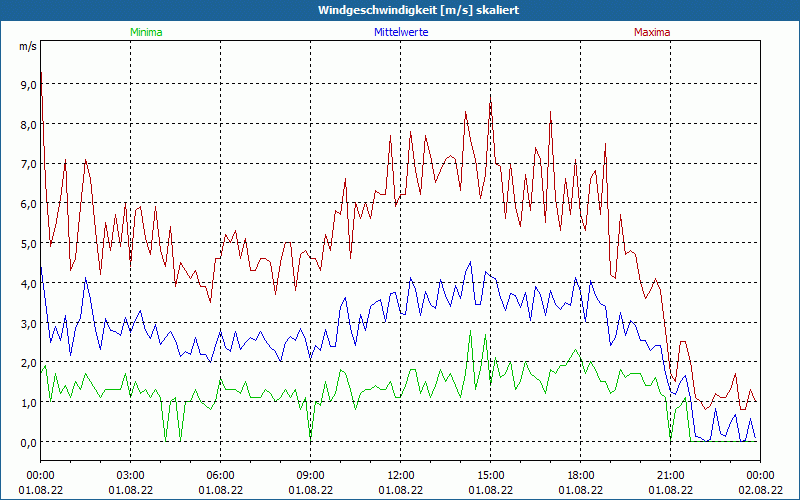
Task: Select the green 'Minima' legend label
Action: (146, 32)
